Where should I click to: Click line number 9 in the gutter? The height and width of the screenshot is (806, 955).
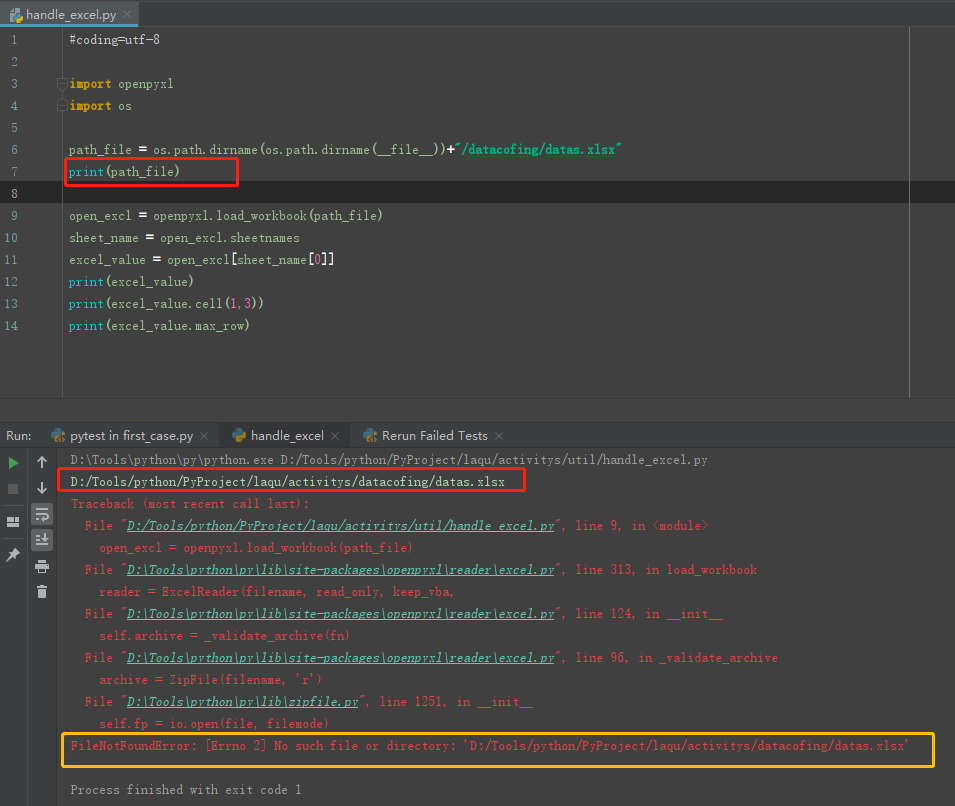click(x=13, y=216)
